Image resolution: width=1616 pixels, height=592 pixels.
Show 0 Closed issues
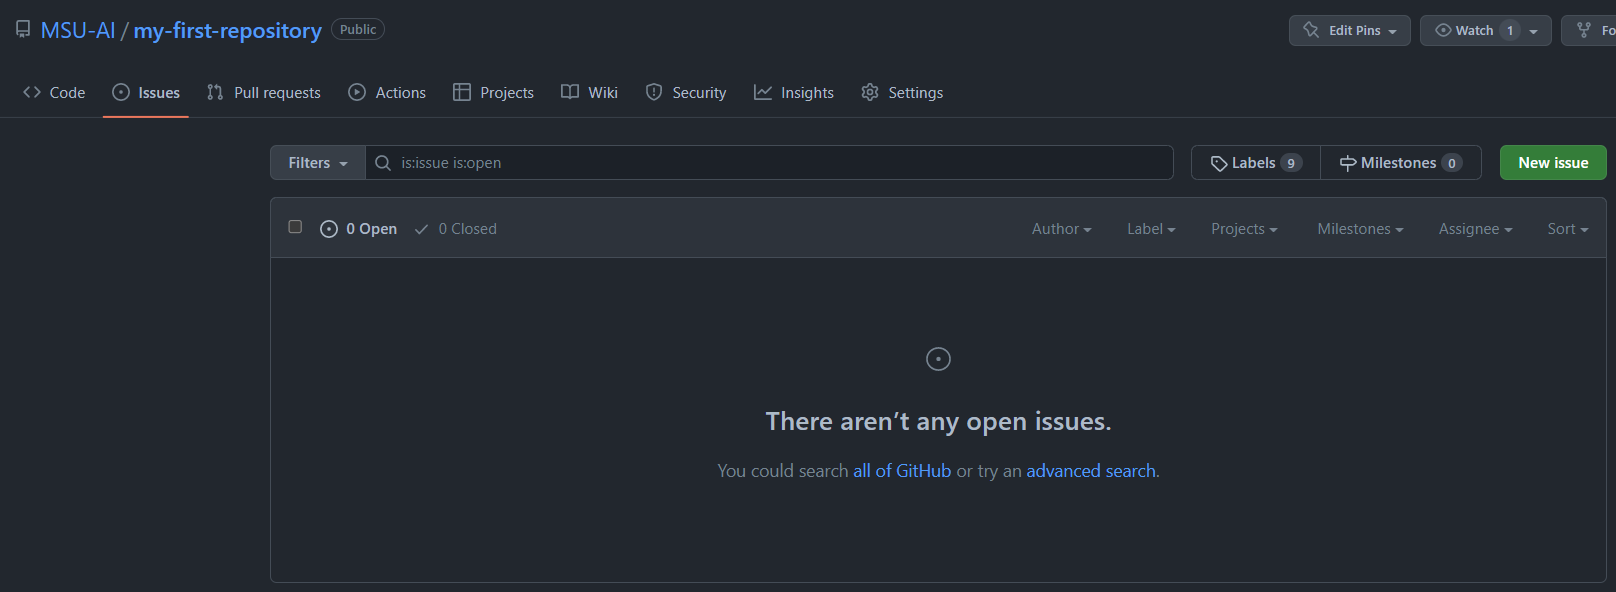point(456,229)
